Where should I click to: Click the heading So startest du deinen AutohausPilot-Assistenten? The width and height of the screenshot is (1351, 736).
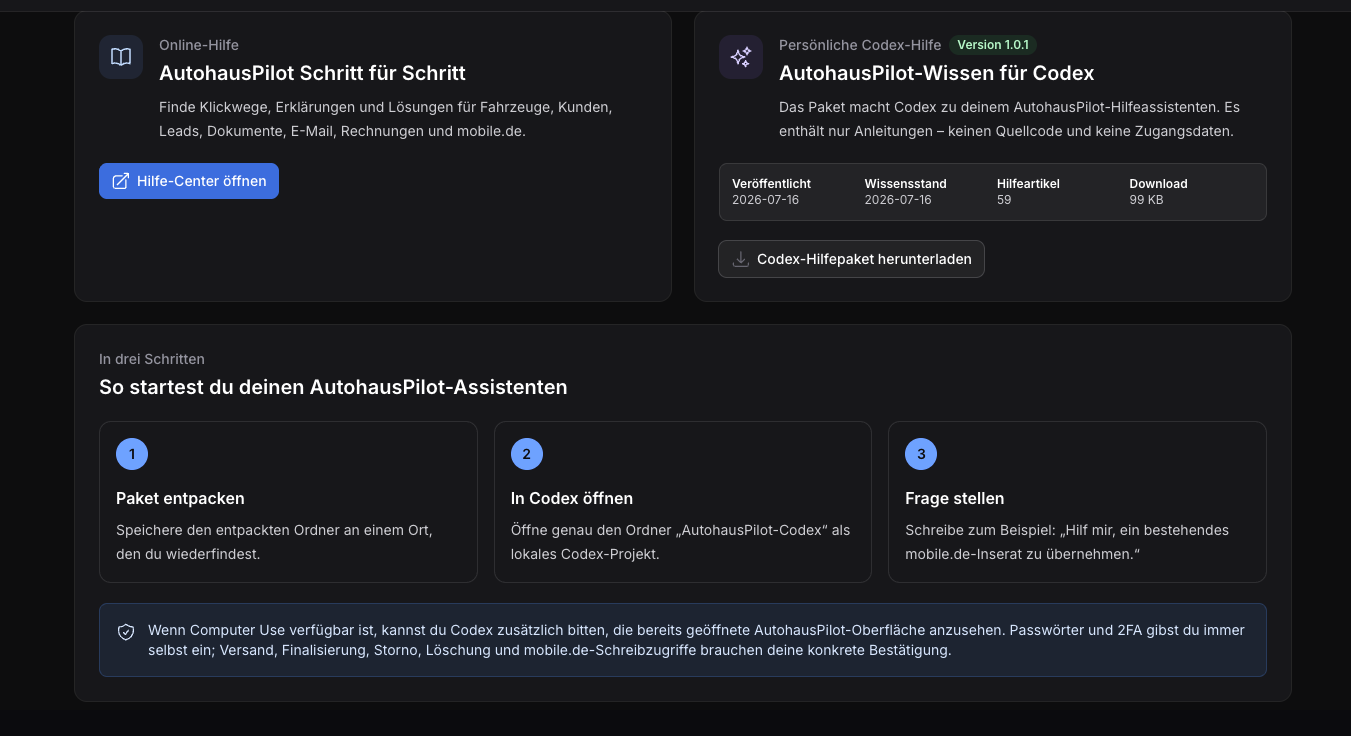[x=333, y=387]
